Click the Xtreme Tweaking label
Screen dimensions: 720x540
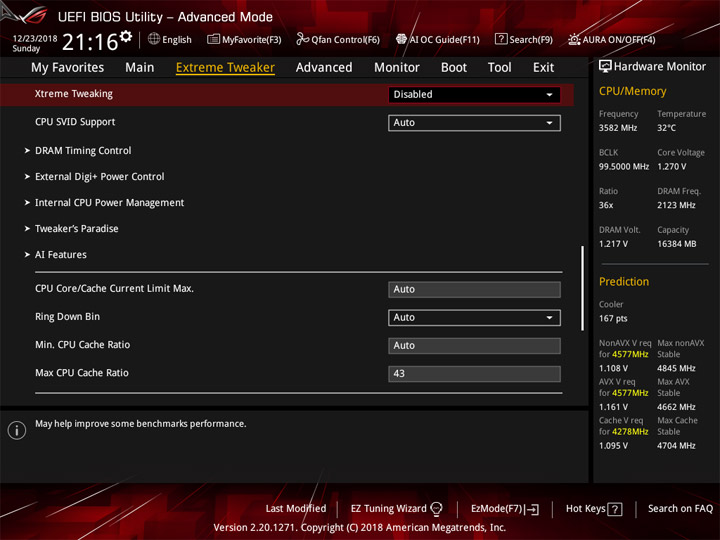tap(73, 94)
